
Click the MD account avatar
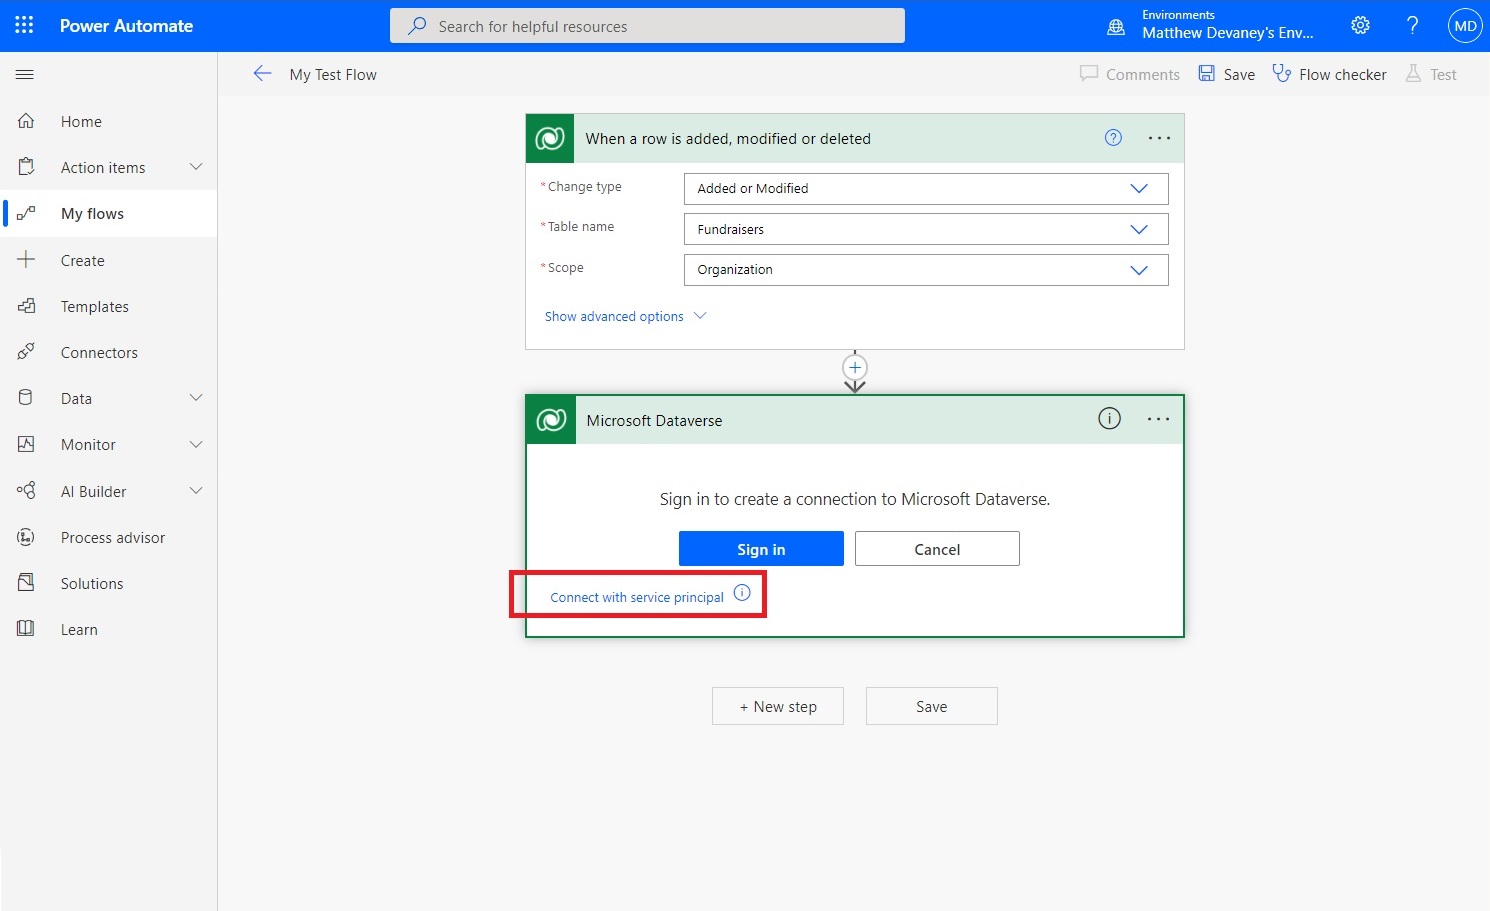1464,25
